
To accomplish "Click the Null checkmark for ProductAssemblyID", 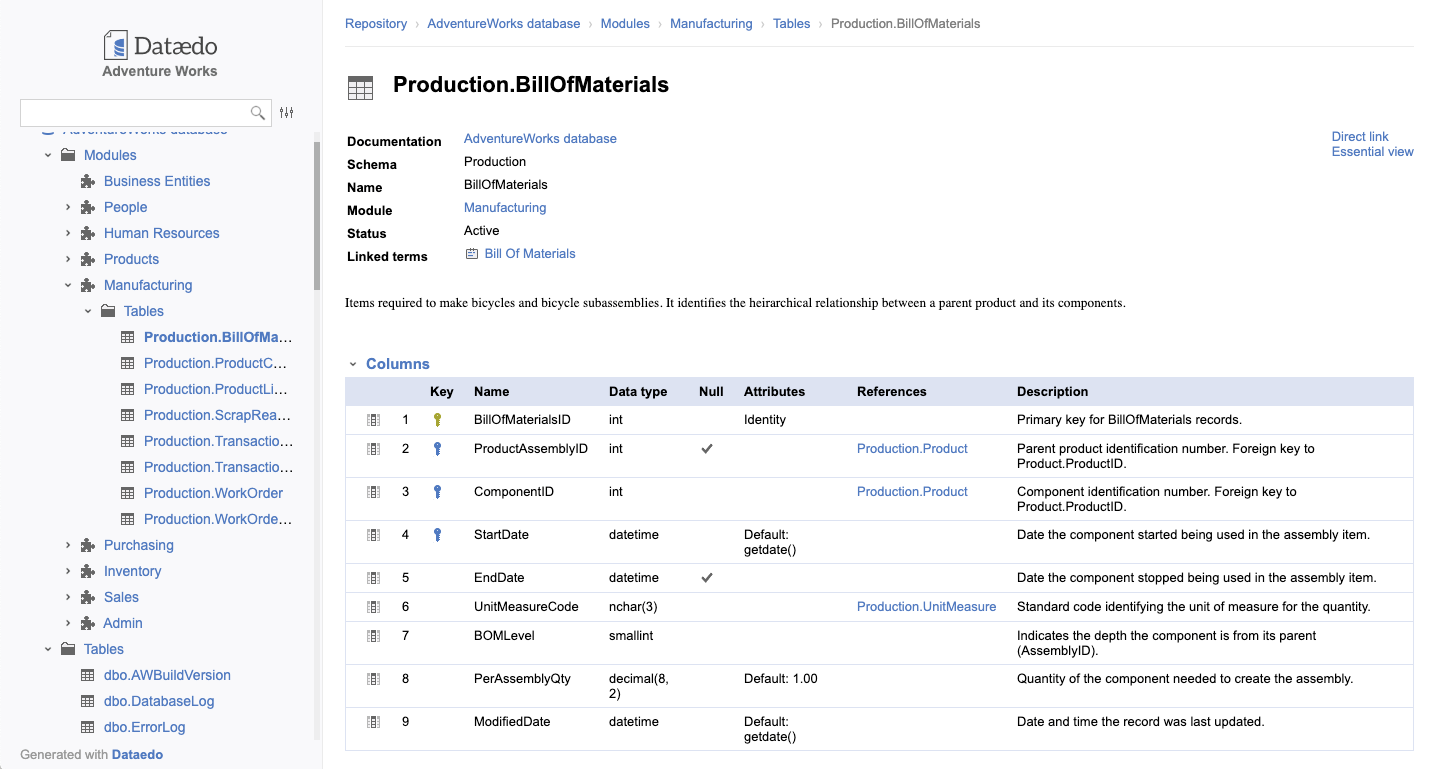I will point(707,449).
